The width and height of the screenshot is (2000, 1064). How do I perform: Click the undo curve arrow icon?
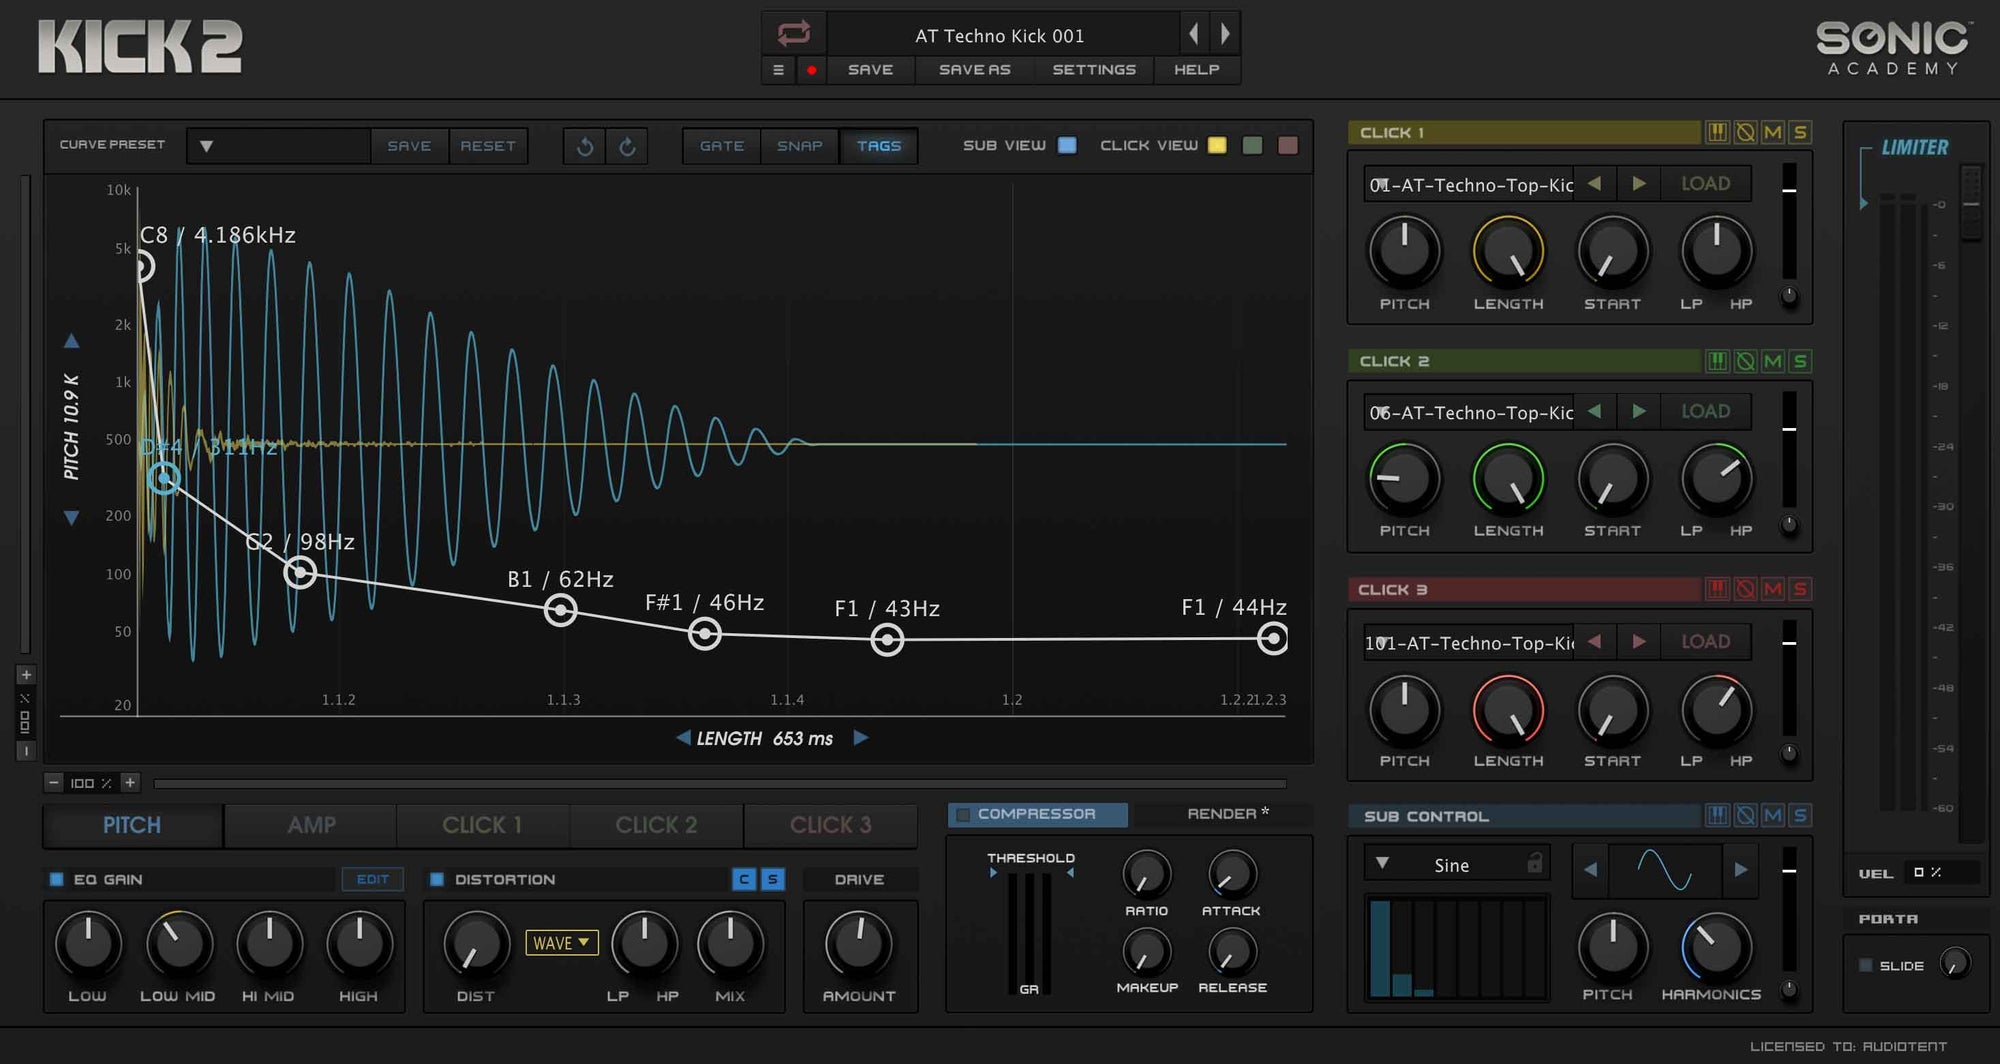[x=585, y=146]
